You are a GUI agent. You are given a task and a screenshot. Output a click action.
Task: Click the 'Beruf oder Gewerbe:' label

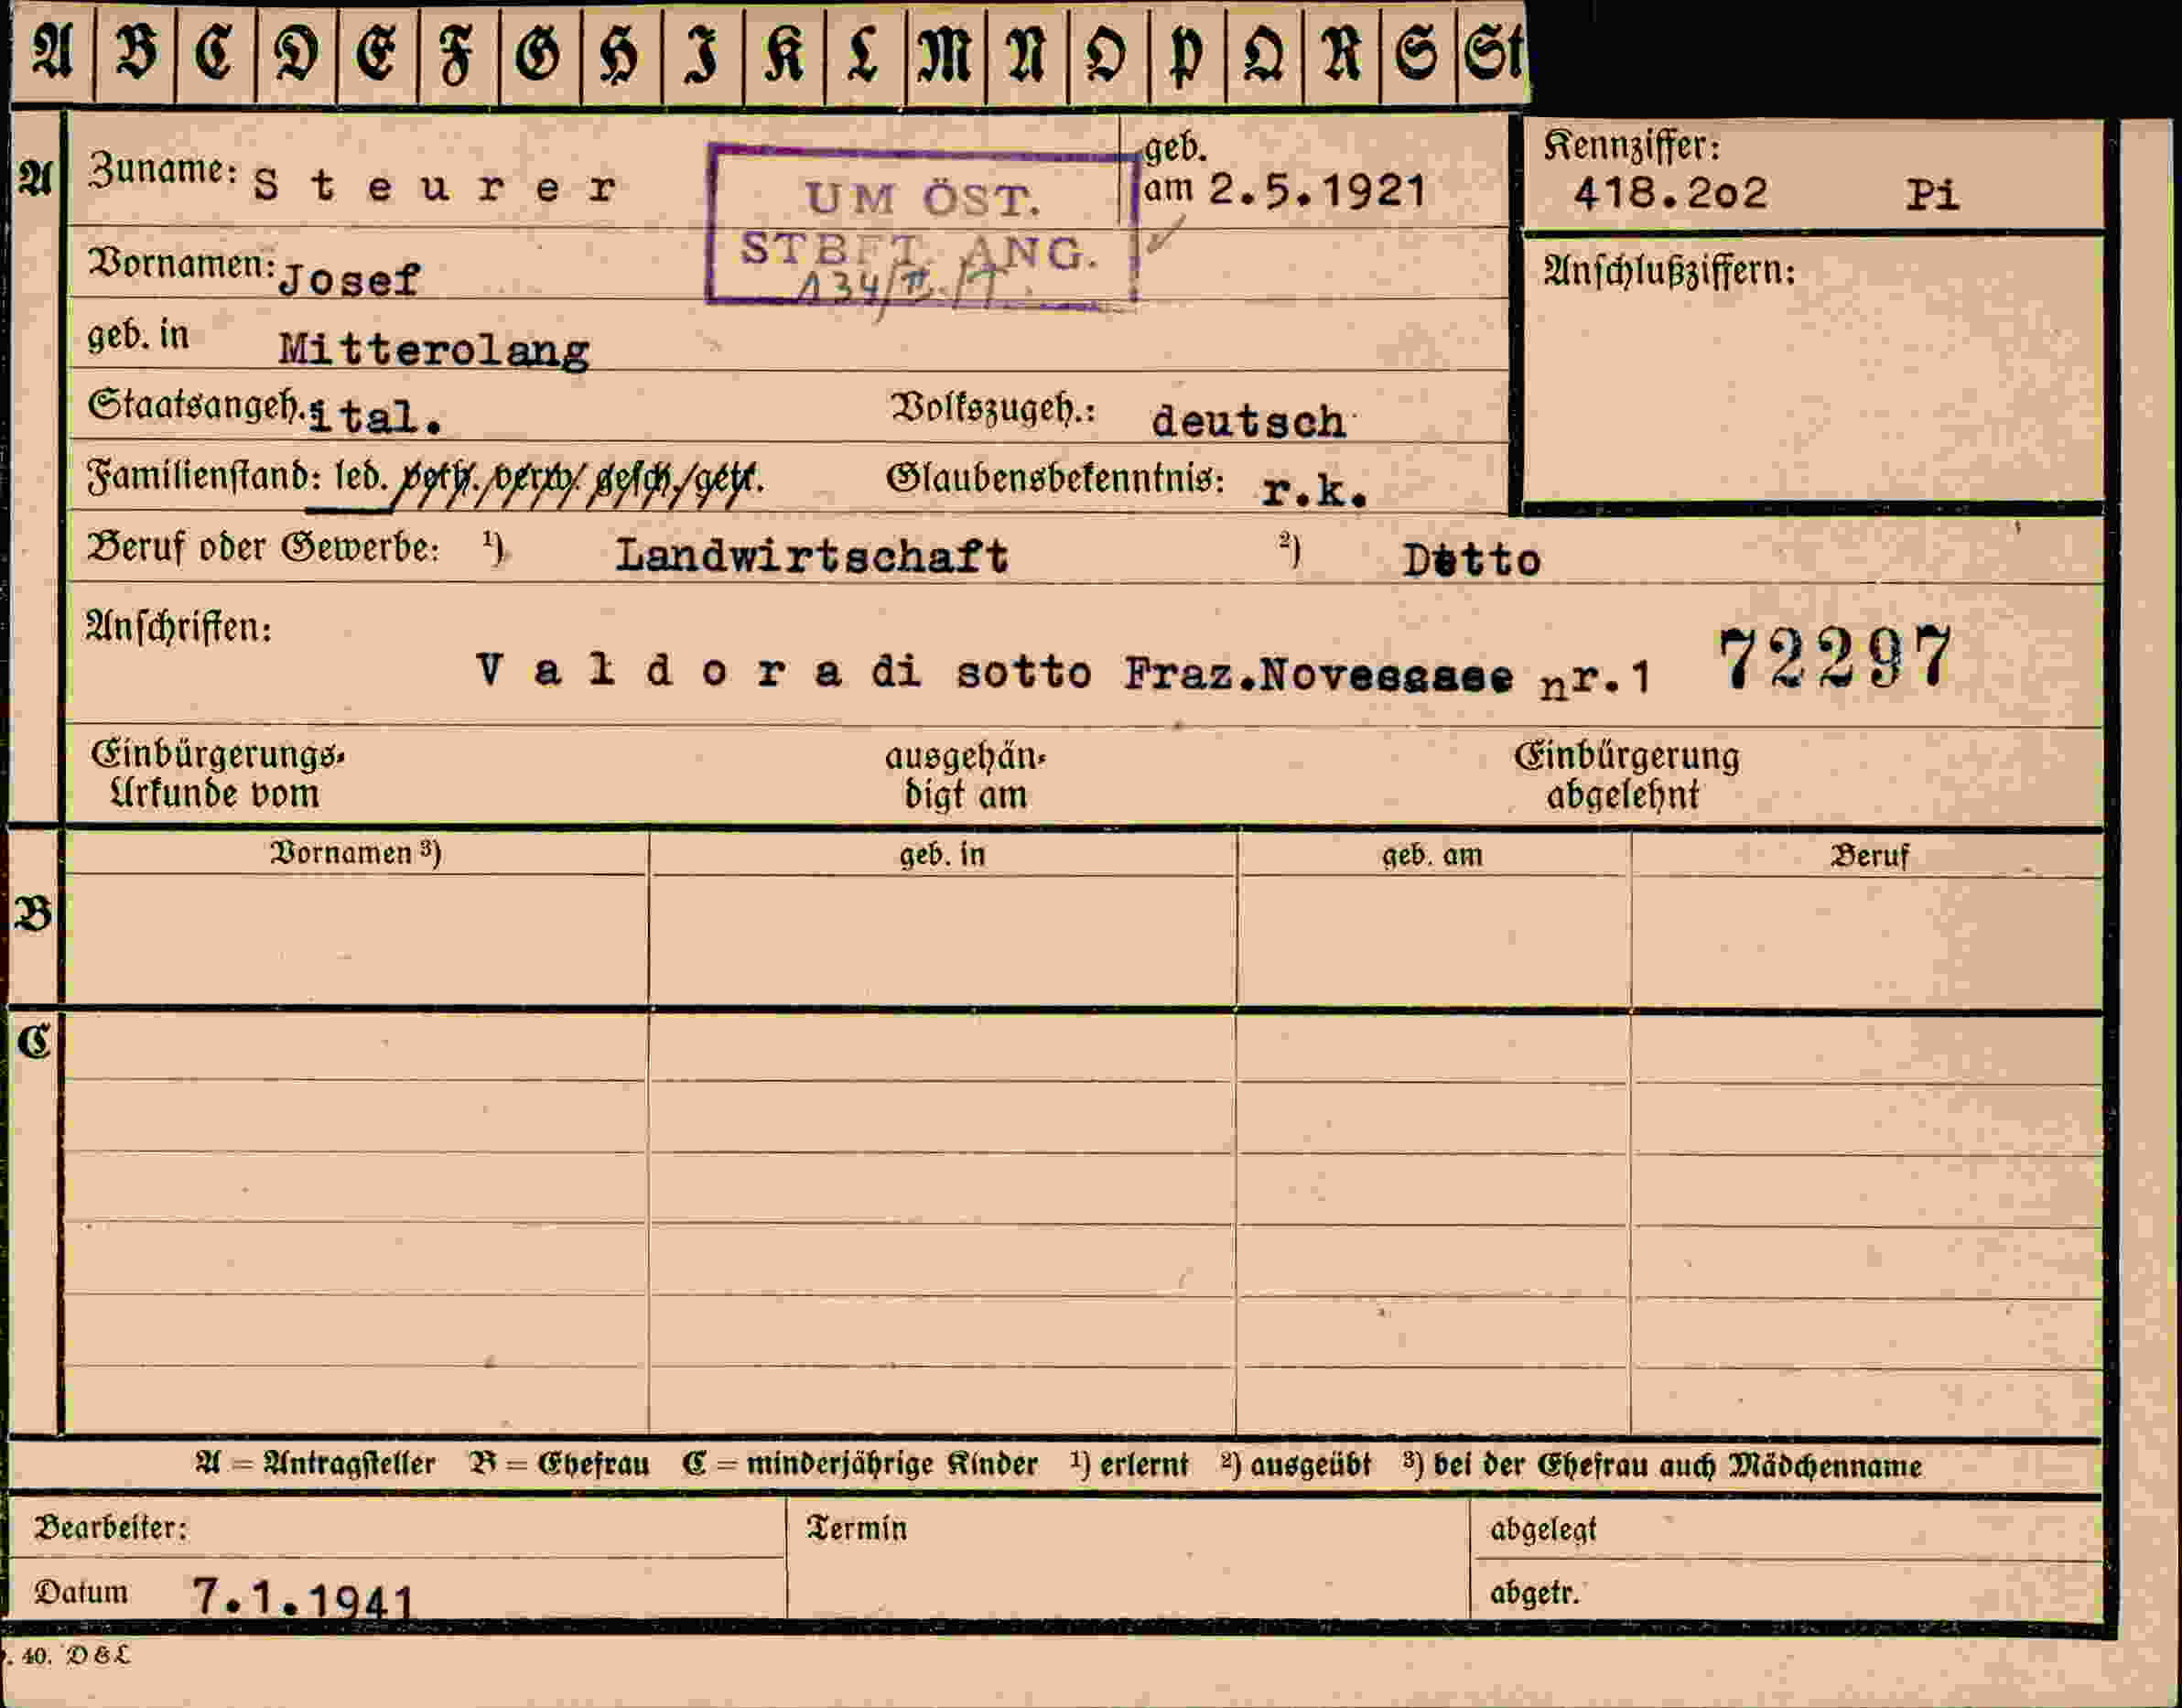point(263,548)
